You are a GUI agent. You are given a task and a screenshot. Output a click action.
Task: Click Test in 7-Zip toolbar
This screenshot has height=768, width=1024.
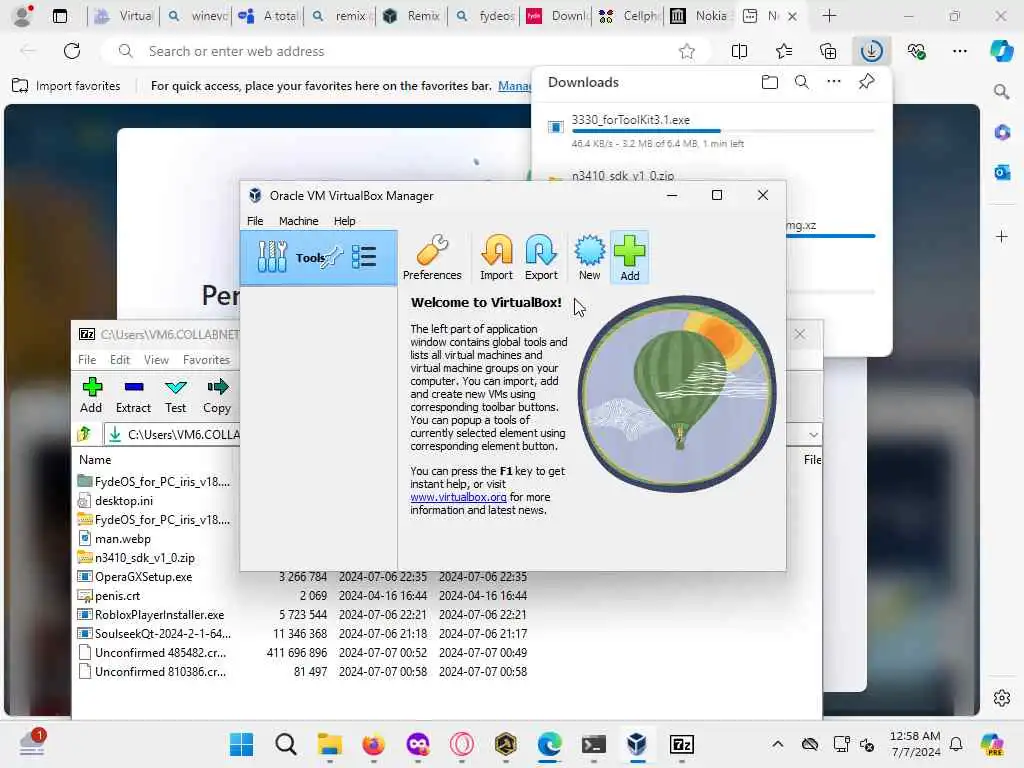pyautogui.click(x=175, y=395)
